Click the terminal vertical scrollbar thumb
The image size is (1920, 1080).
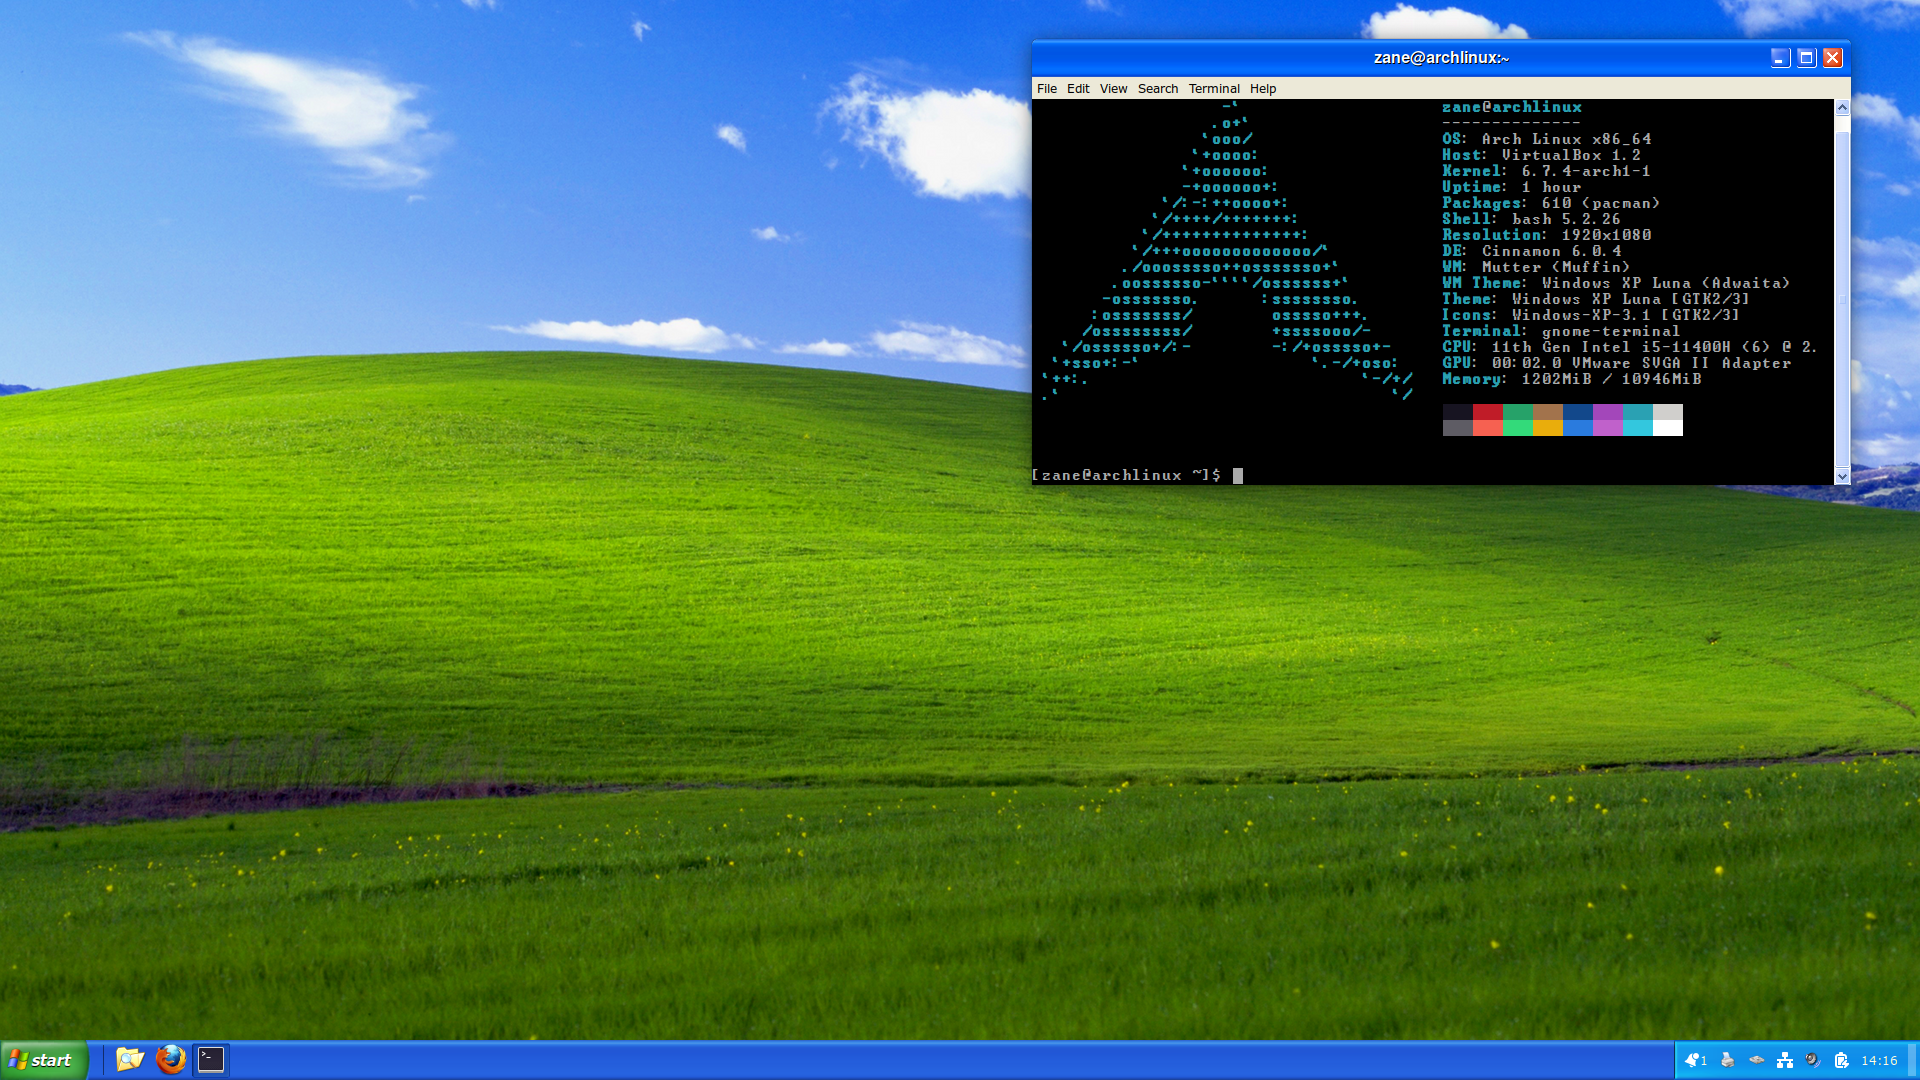click(1842, 299)
